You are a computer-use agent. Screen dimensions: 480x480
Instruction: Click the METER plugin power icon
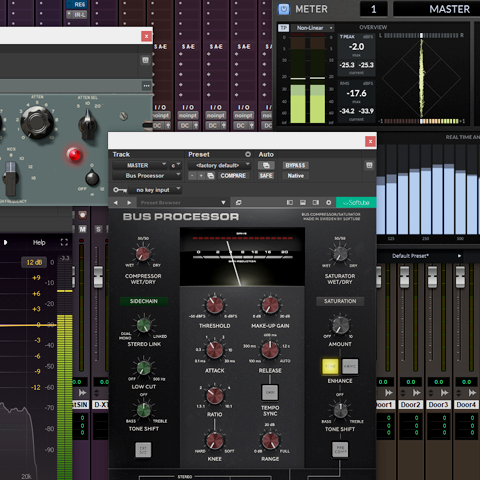284,9
